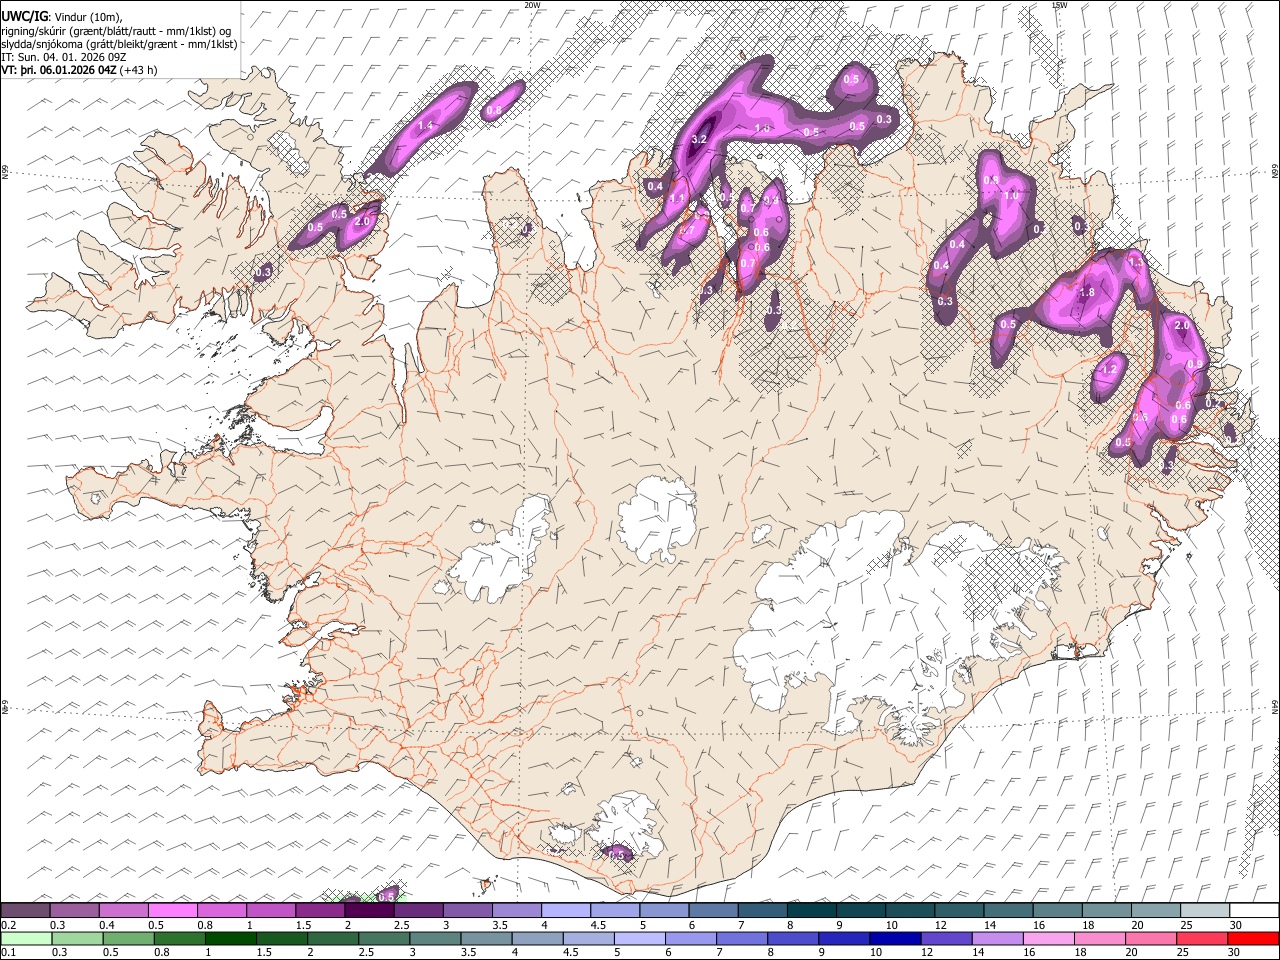Screen dimensions: 1280x960
Task: Click the 0.5 value on the southern glacier
Action: coord(617,855)
